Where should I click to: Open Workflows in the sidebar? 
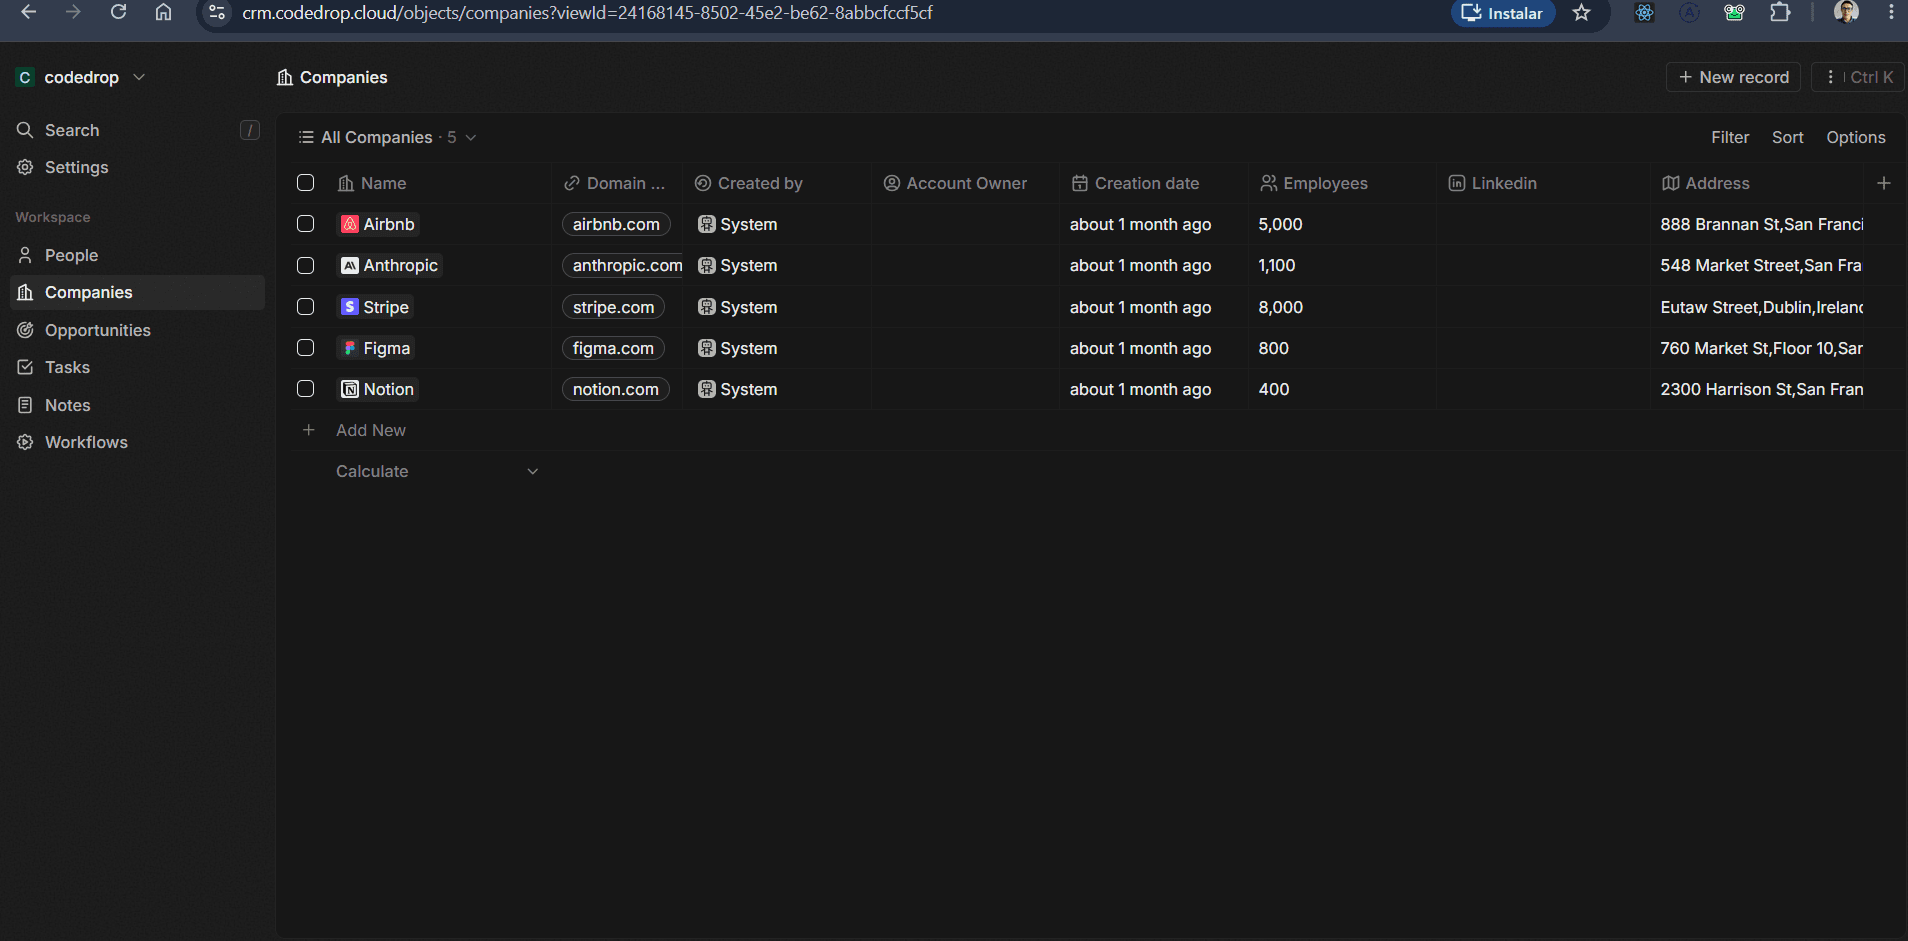(137, 442)
